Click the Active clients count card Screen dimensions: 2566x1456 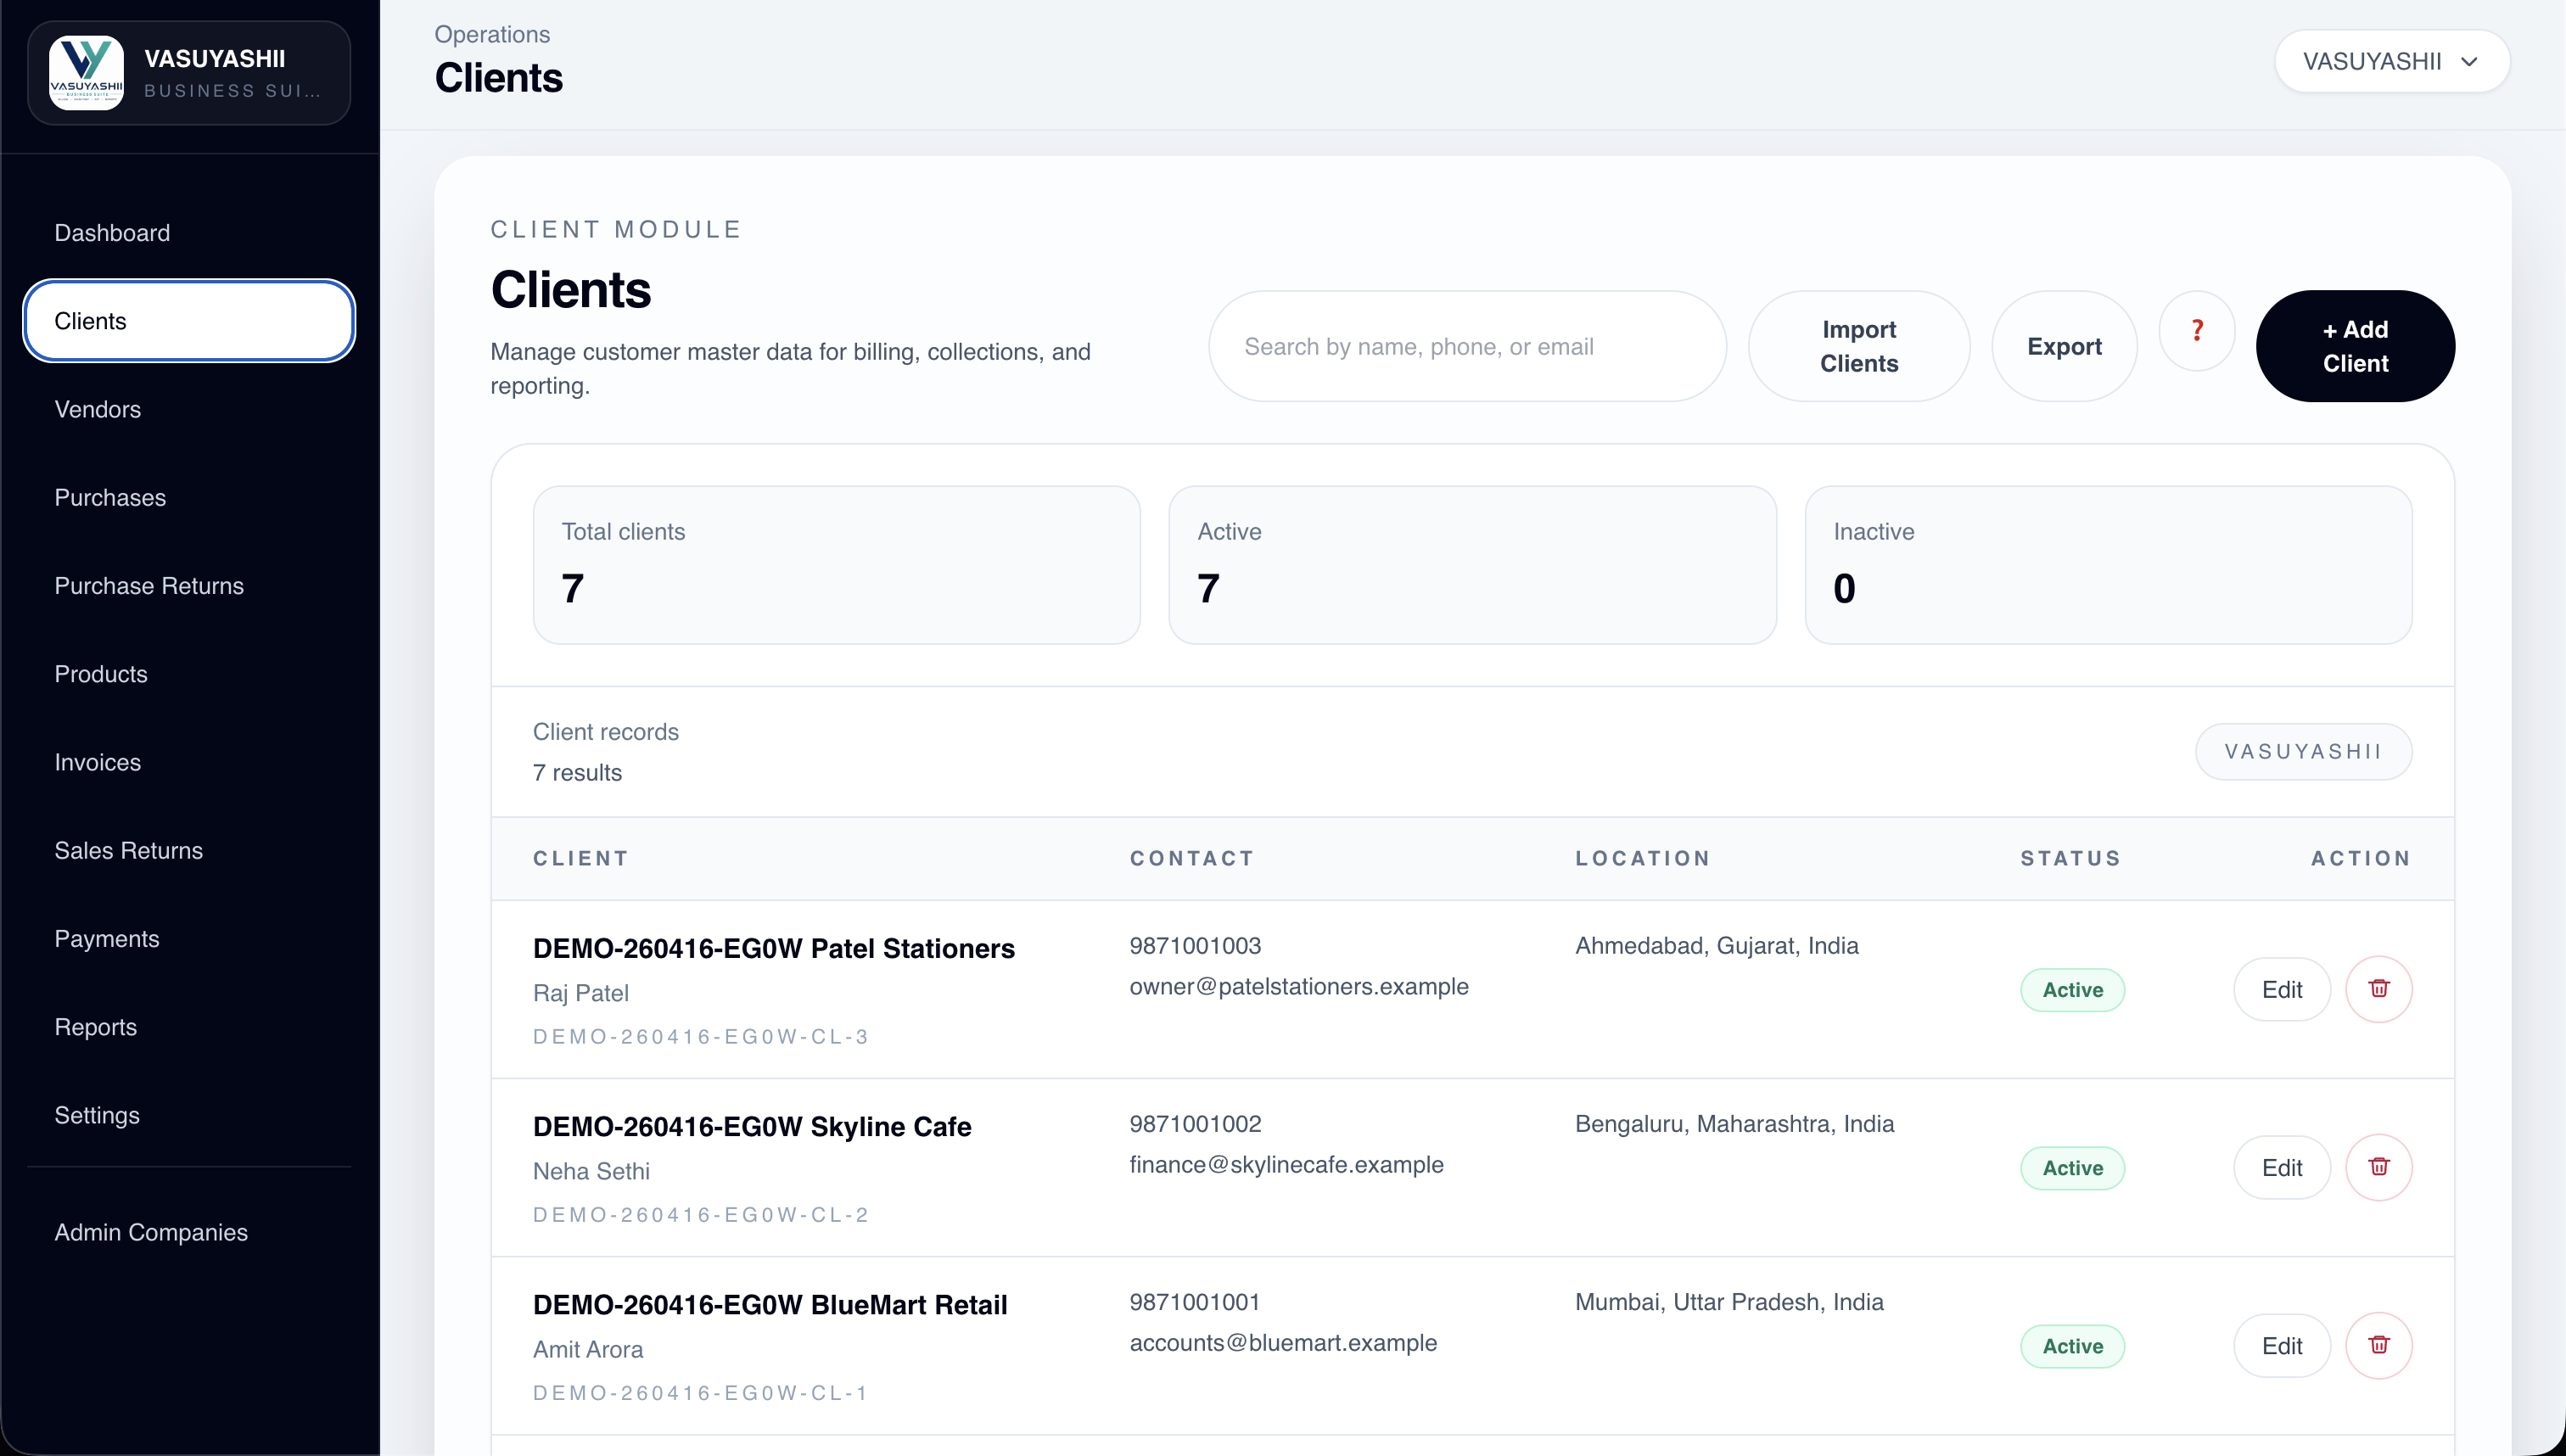pyautogui.click(x=1472, y=565)
